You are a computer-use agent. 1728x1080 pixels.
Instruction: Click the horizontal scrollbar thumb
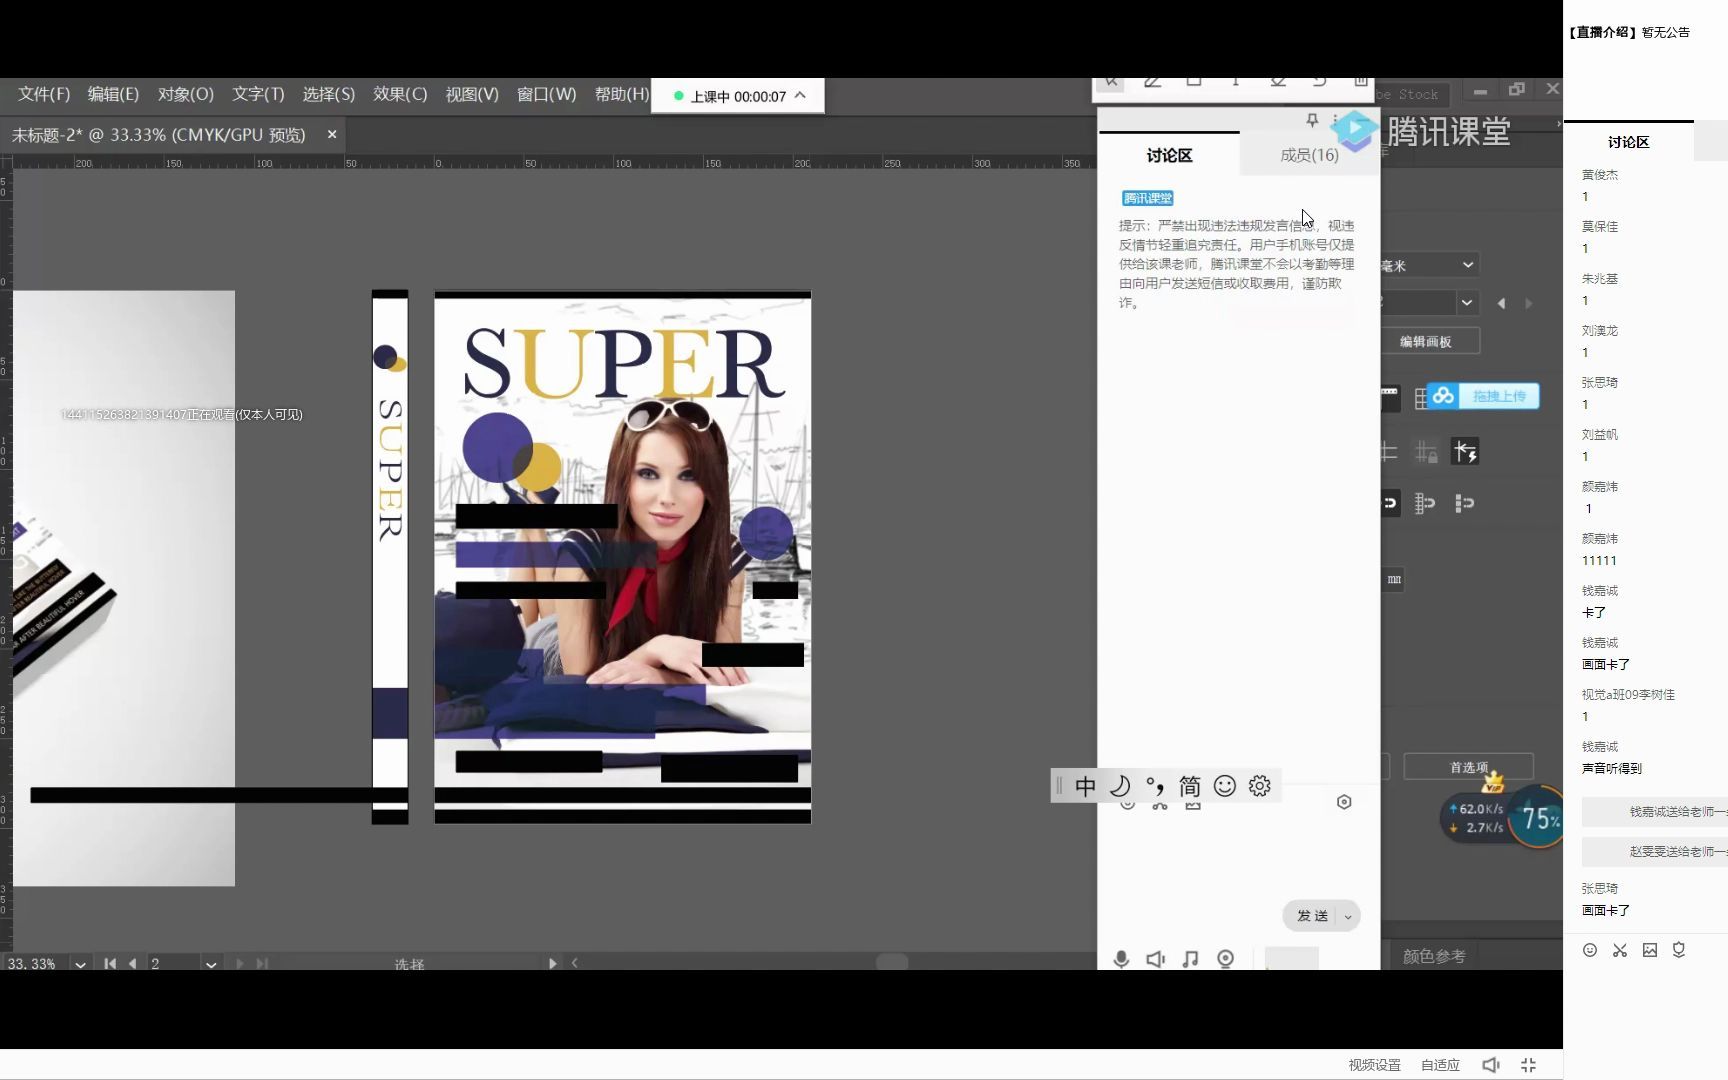892,962
